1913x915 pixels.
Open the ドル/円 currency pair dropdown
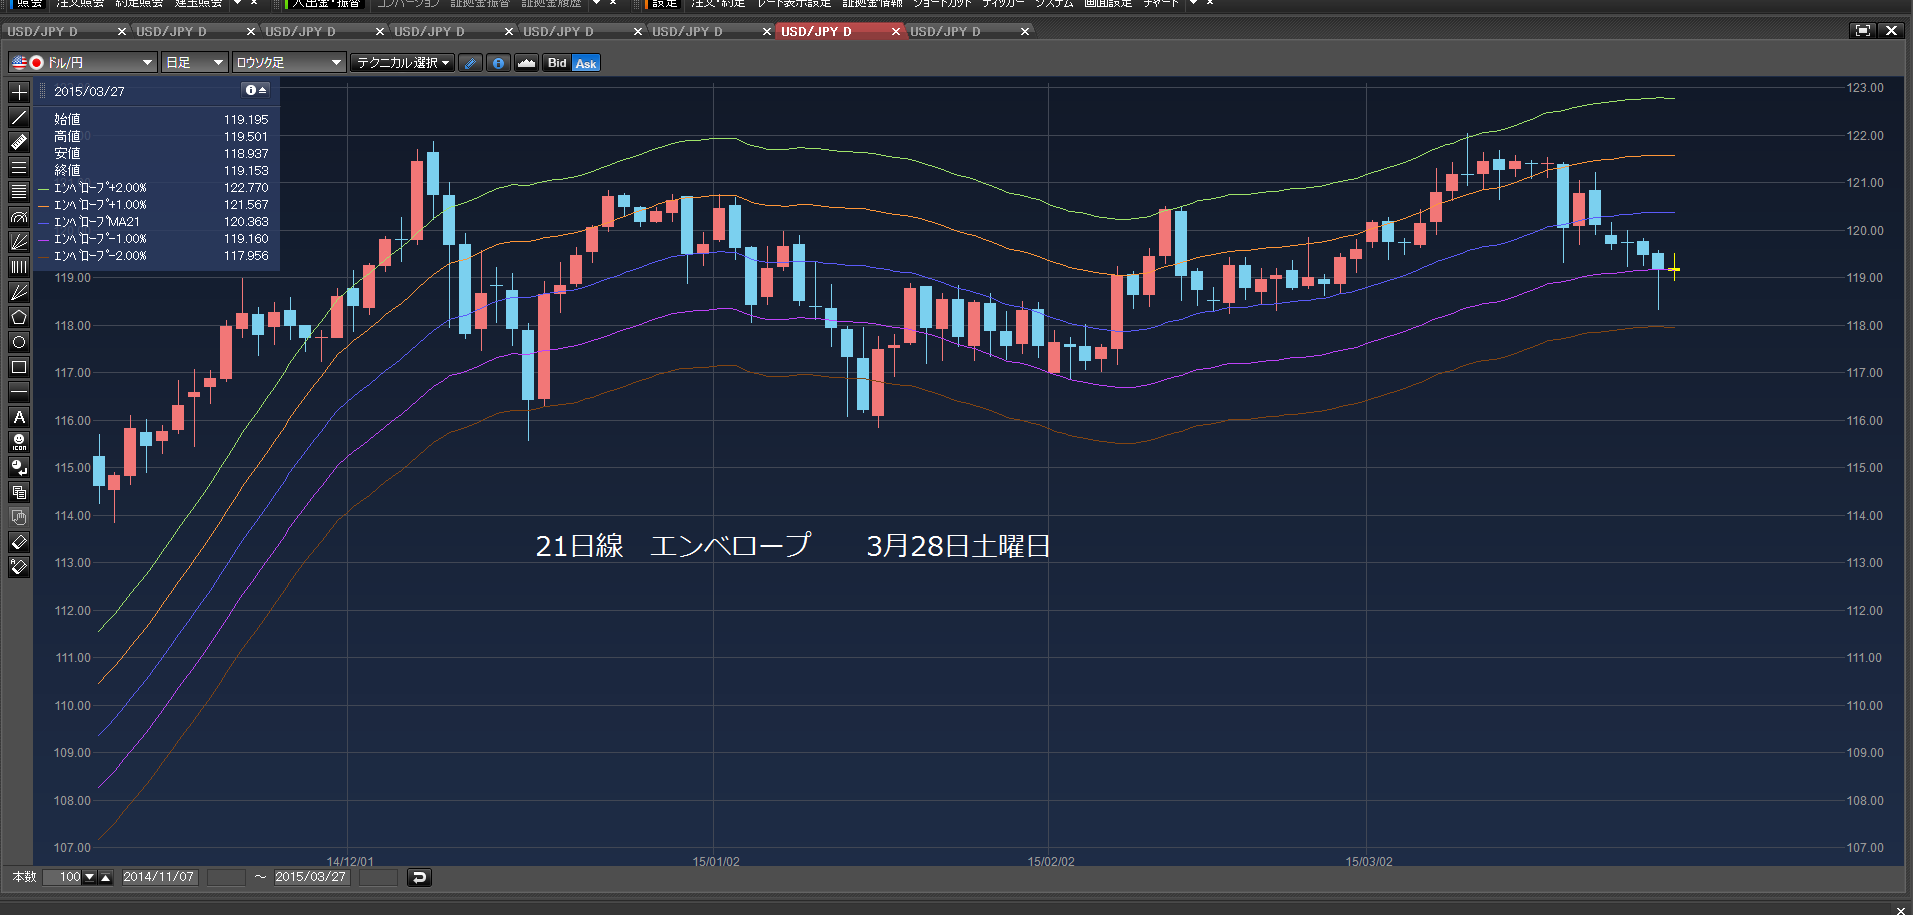click(82, 62)
